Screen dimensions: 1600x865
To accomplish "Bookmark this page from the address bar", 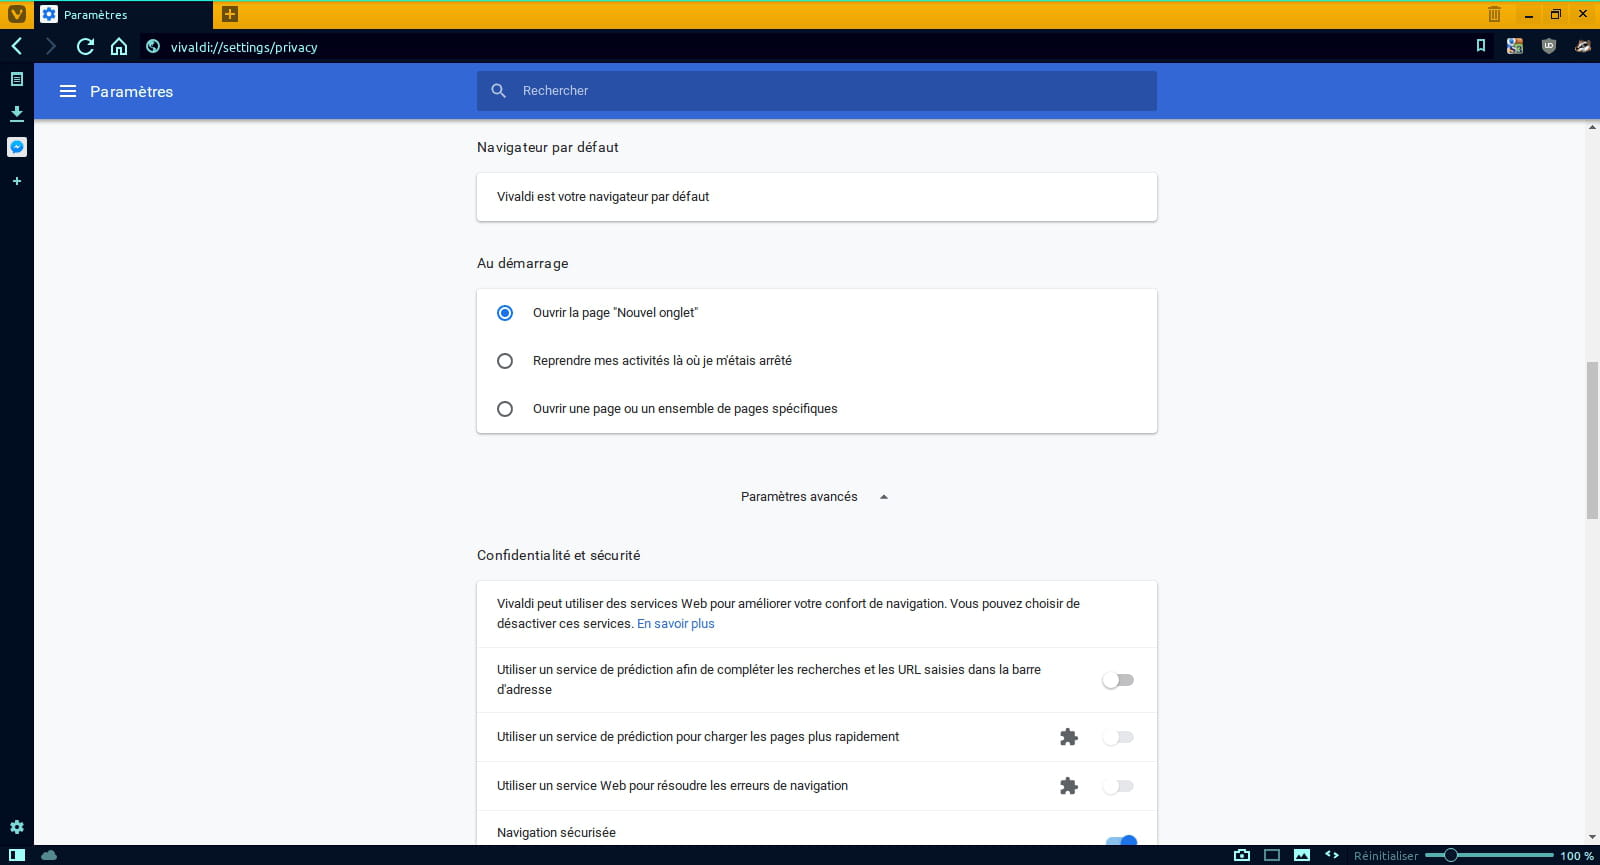I will click(1481, 46).
